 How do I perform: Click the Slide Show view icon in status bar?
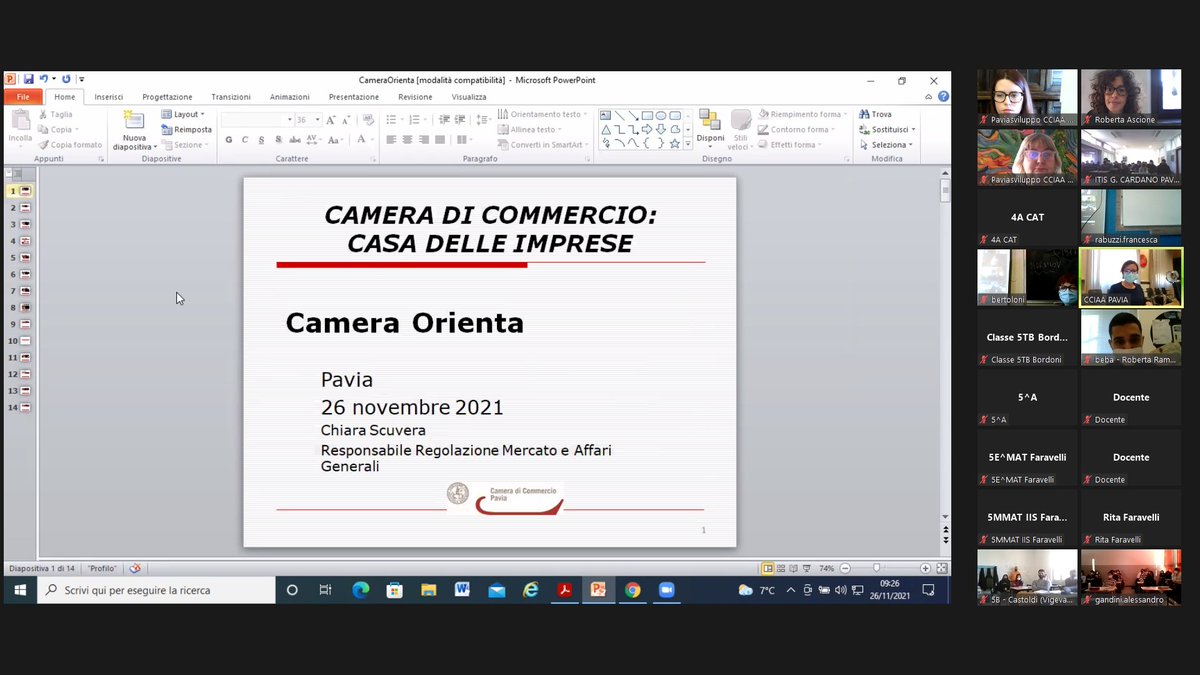(x=806, y=568)
